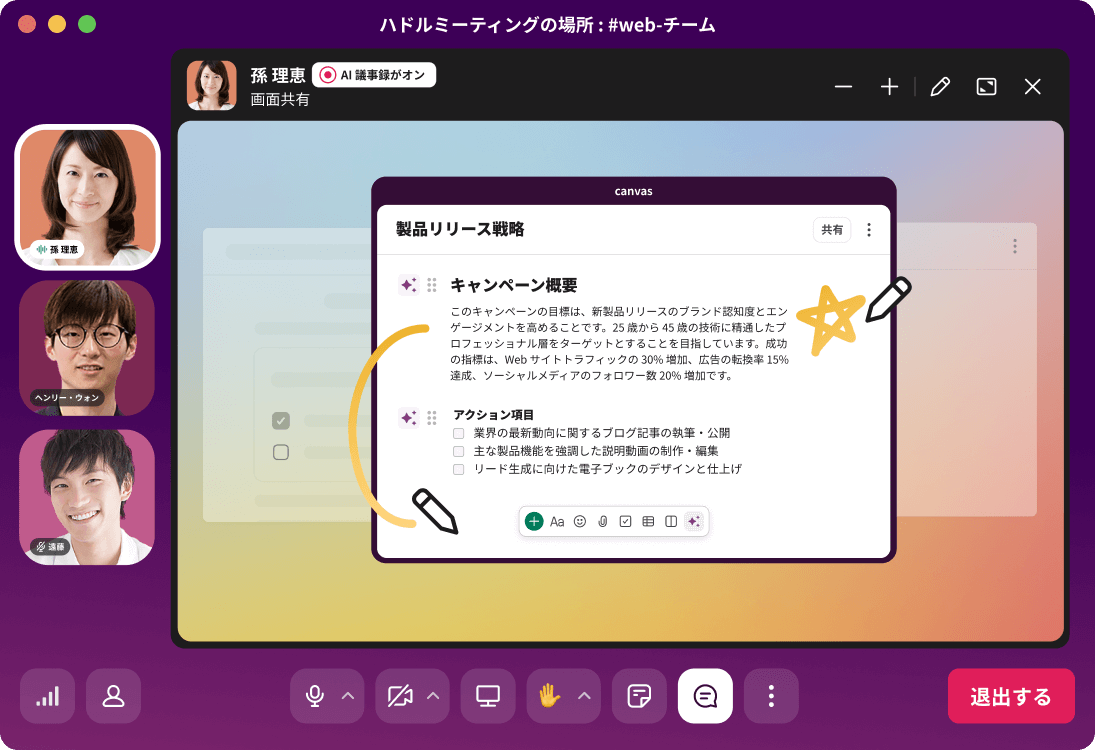Open the more huddle options menu
Screen dimensions: 1095x750
pyautogui.click(x=771, y=696)
